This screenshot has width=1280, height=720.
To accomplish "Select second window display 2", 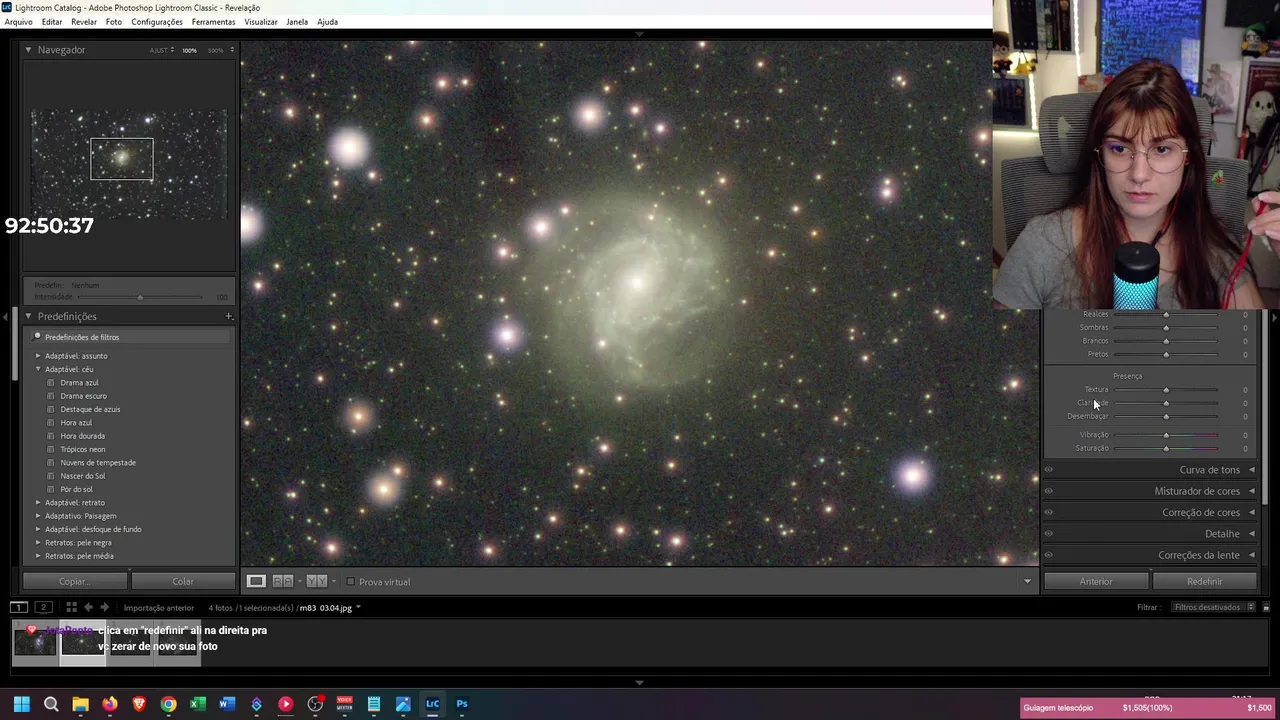I will pyautogui.click(x=43, y=607).
